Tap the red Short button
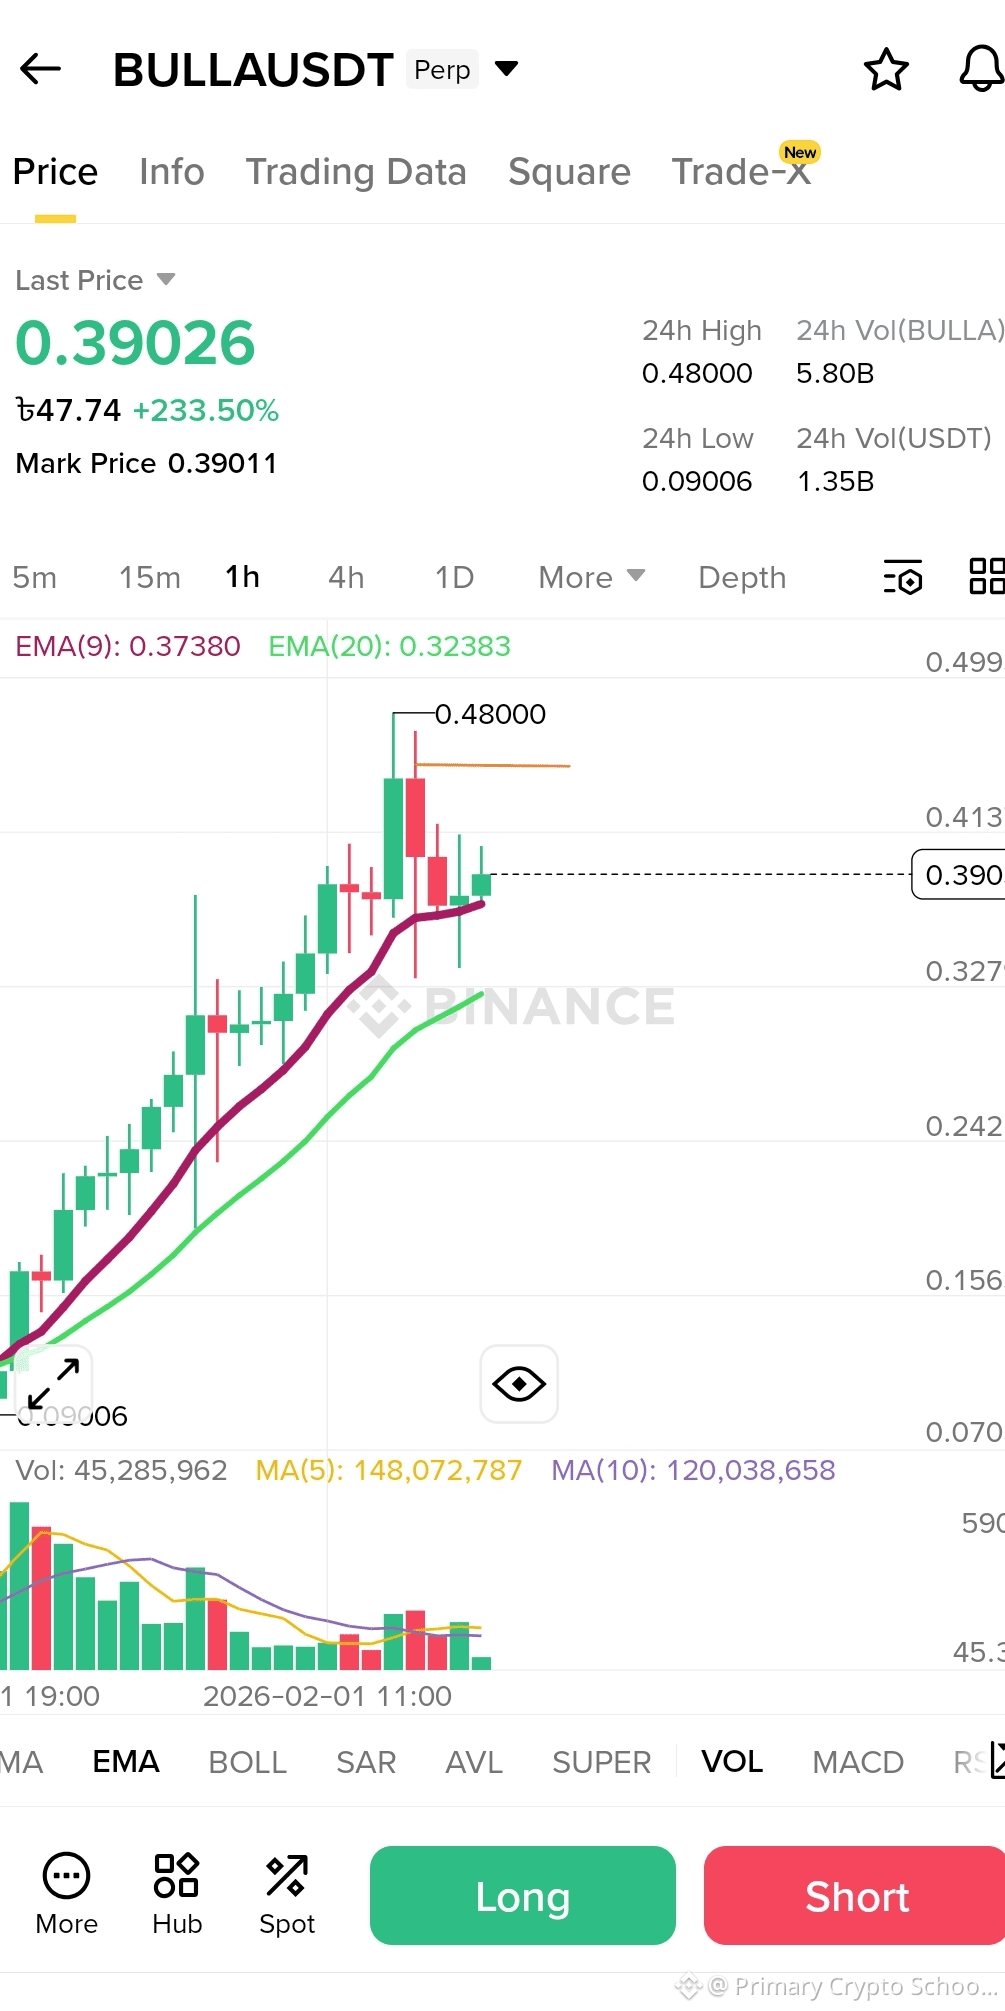This screenshot has height=2011, width=1005. (x=856, y=1895)
